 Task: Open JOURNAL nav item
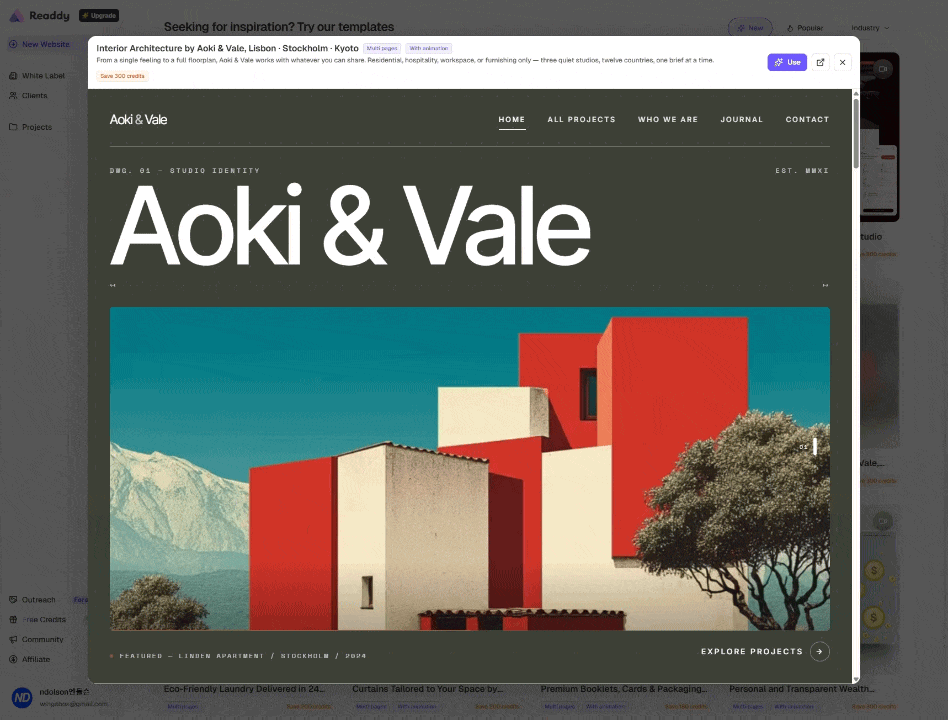tap(741, 120)
